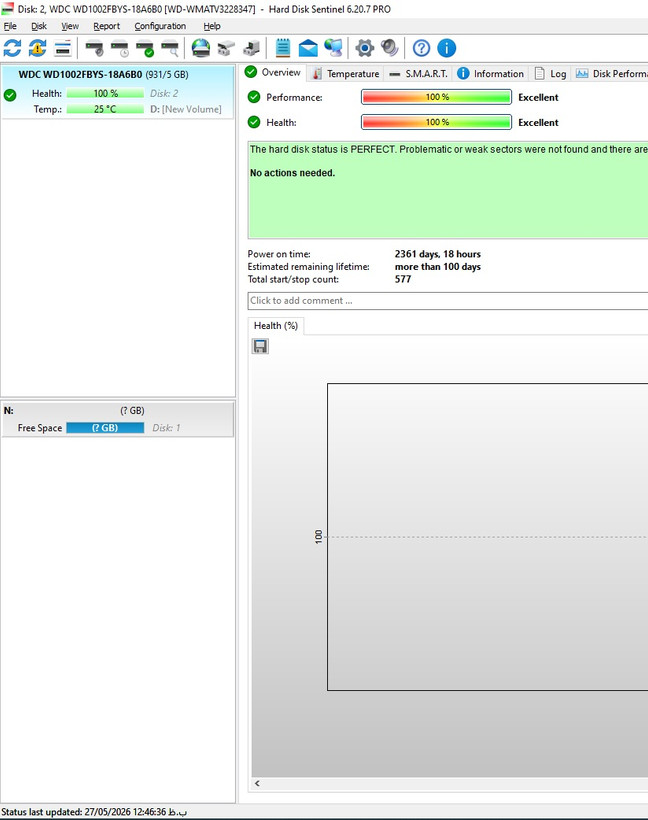Screen dimensions: 648x820
Task: Click the green check icon beside Health label
Action: [254, 122]
